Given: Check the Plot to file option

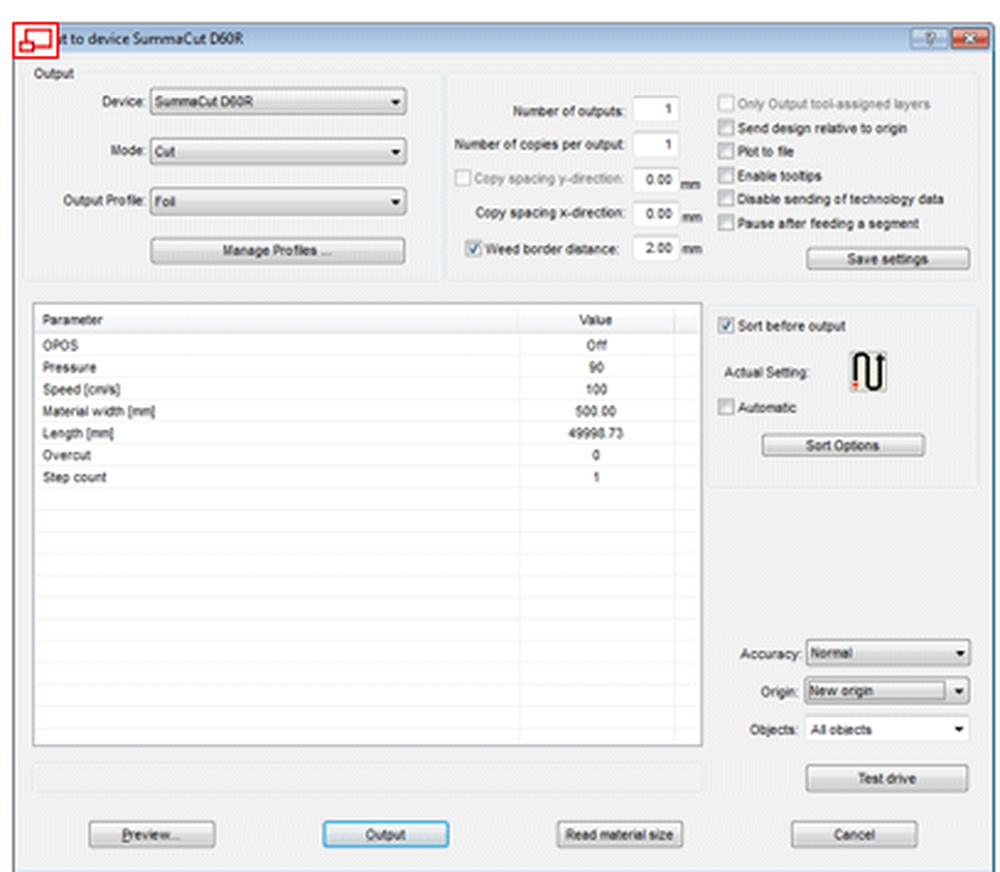Looking at the screenshot, I should tap(726, 151).
